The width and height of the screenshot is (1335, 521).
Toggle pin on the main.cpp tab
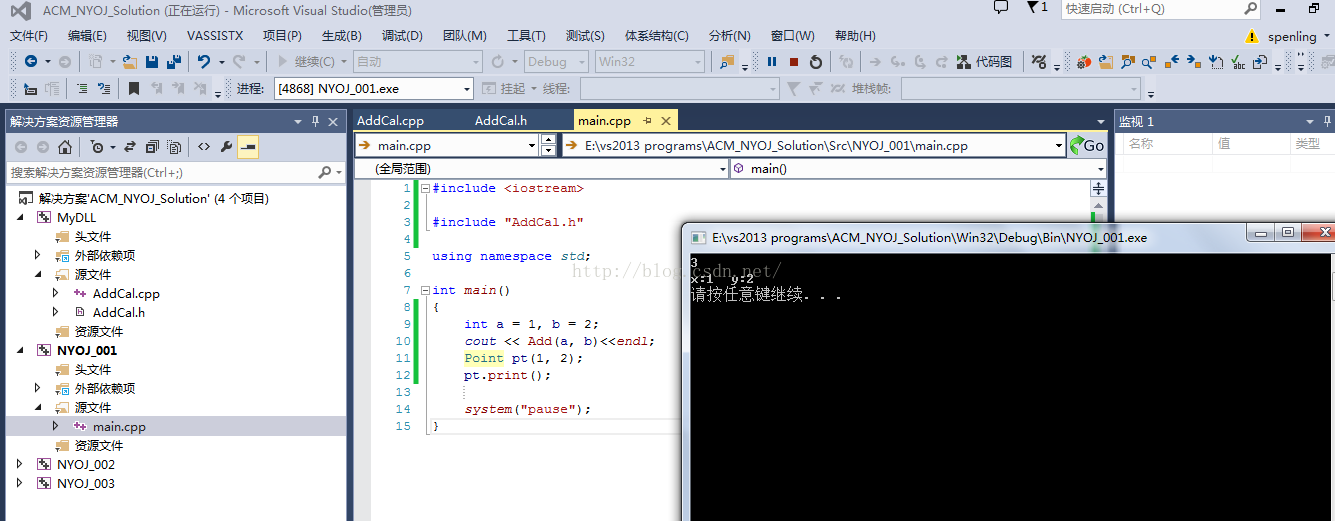tap(647, 120)
